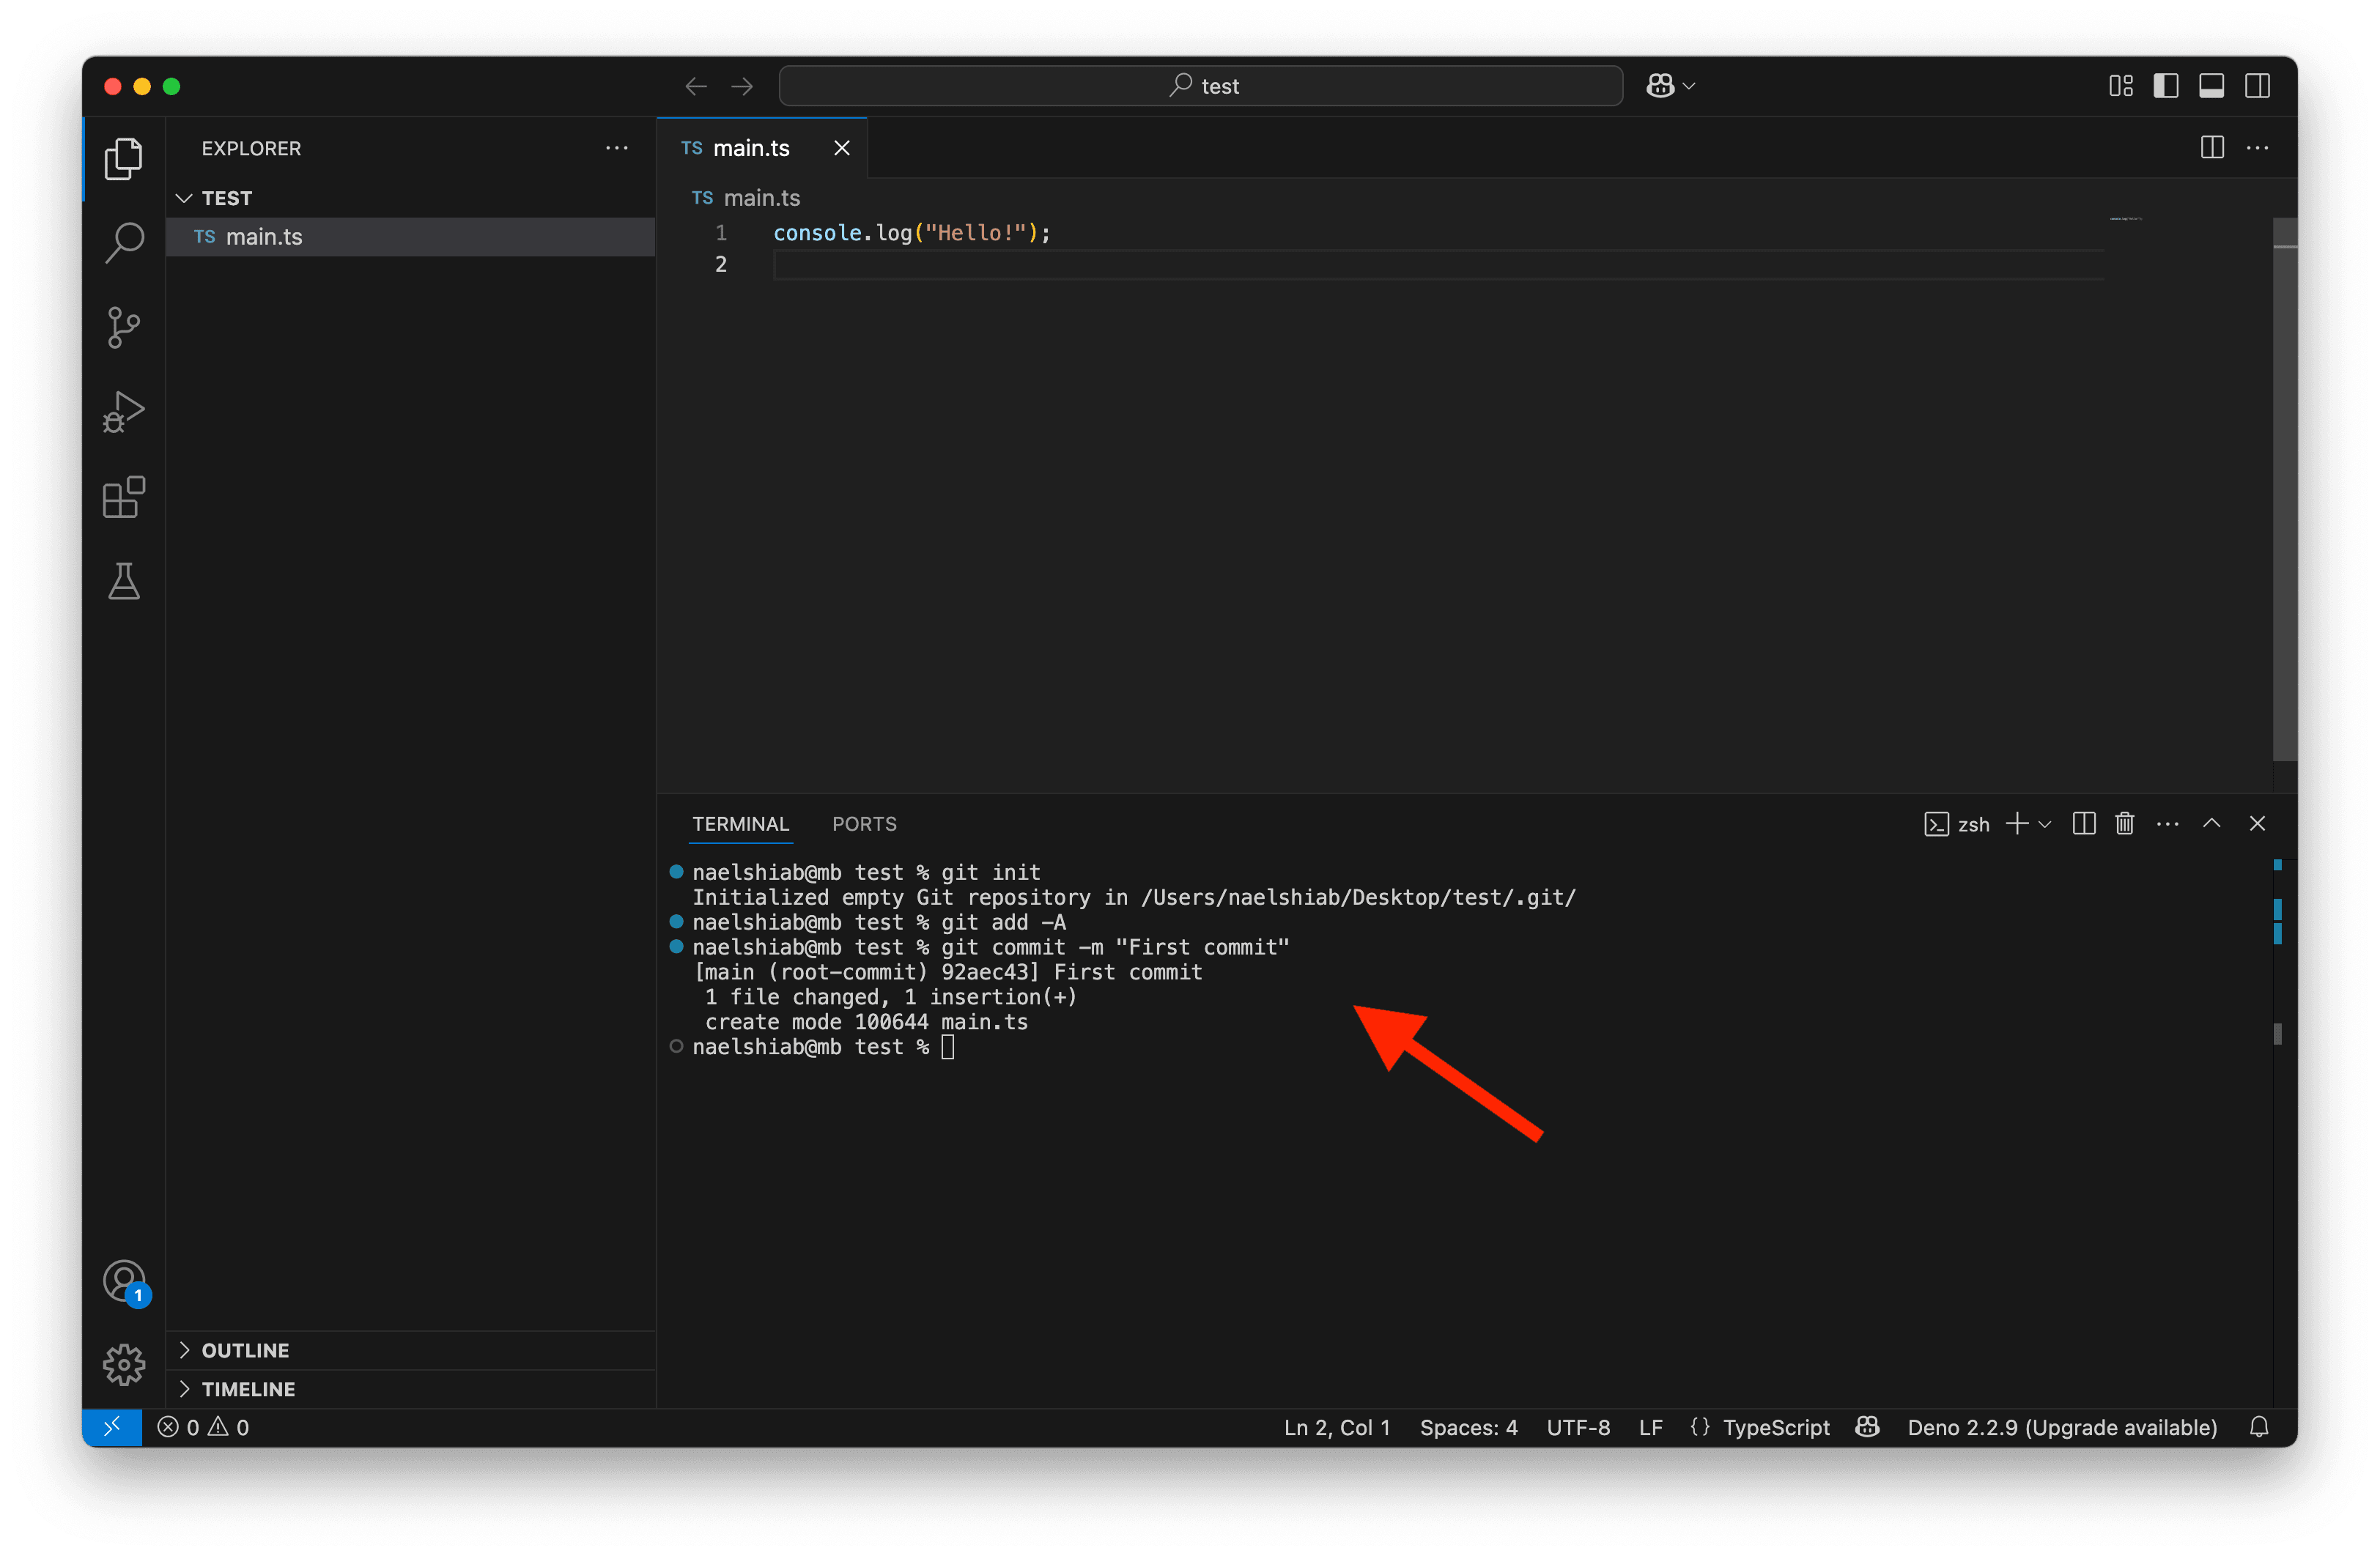The height and width of the screenshot is (1556, 2380).
Task: Select main.ts in the Explorer tree
Action: point(410,237)
